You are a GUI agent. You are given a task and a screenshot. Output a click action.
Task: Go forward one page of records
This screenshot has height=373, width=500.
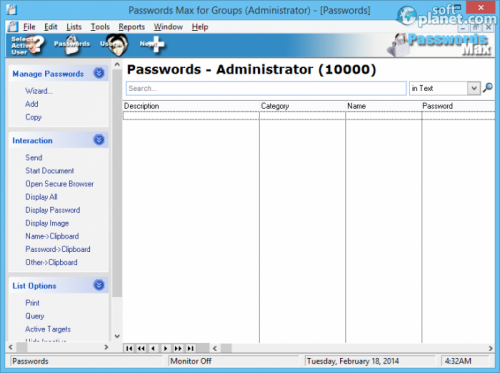pos(178,348)
